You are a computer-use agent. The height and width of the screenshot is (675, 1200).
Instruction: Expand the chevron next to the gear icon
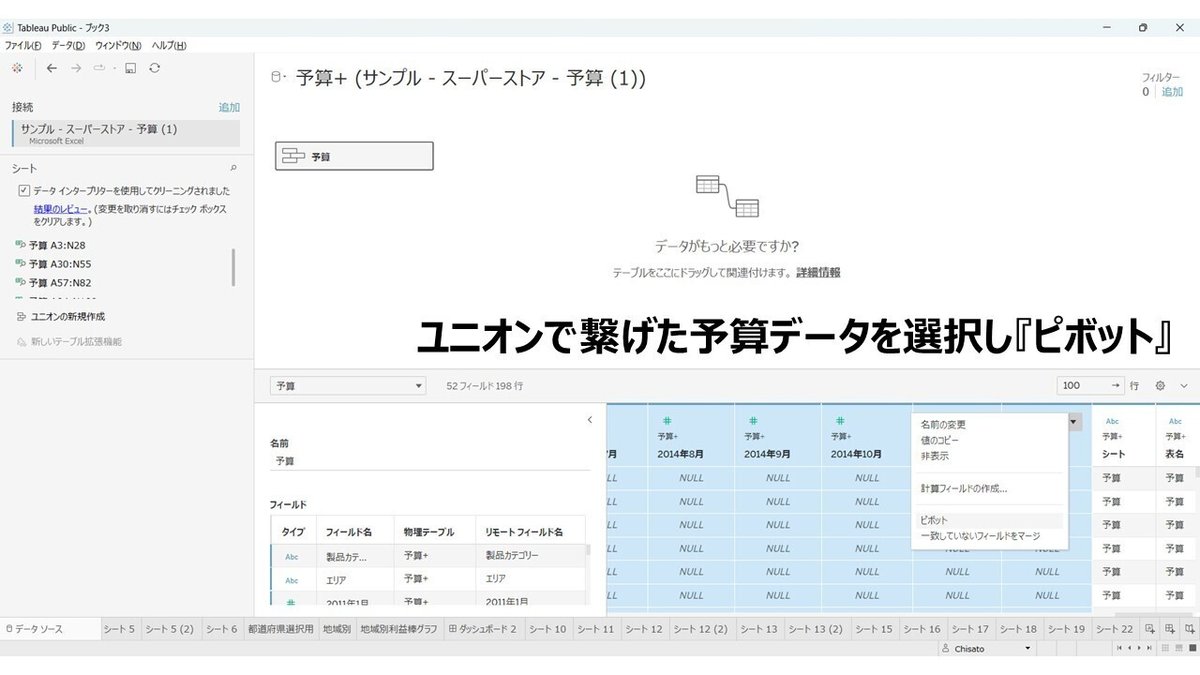(1184, 385)
